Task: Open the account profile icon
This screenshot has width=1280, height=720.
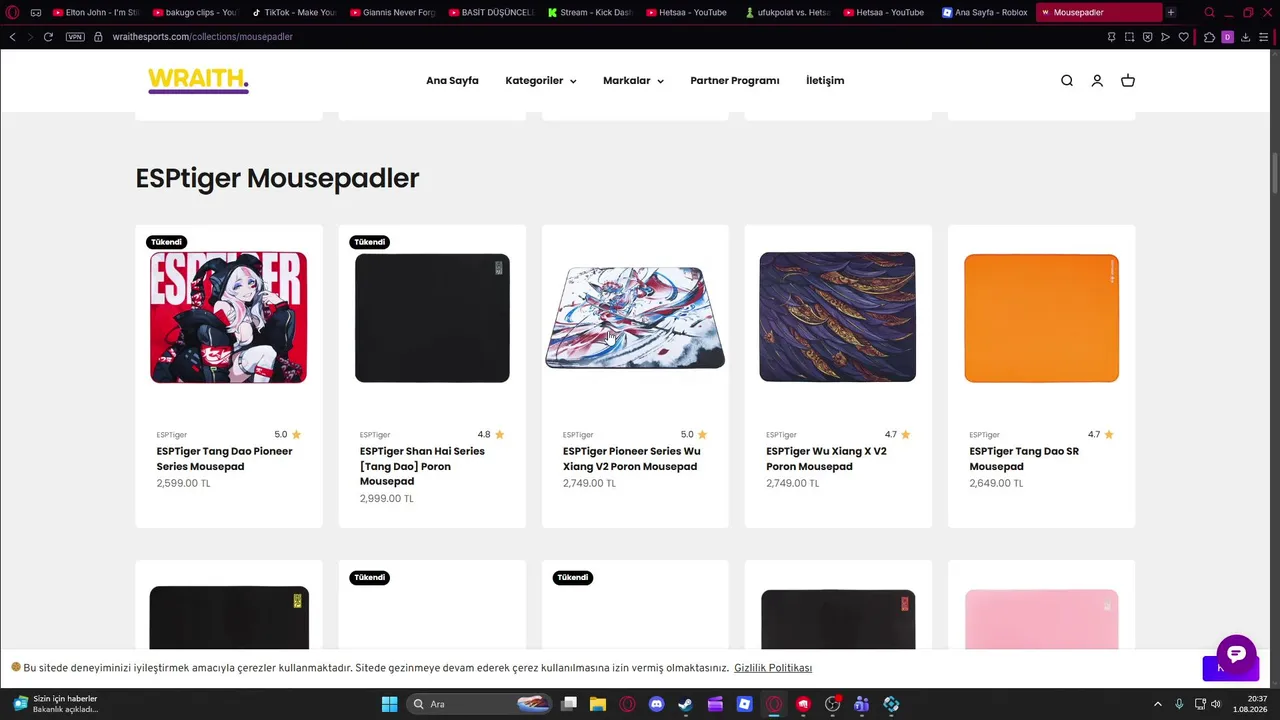Action: [x=1097, y=81]
